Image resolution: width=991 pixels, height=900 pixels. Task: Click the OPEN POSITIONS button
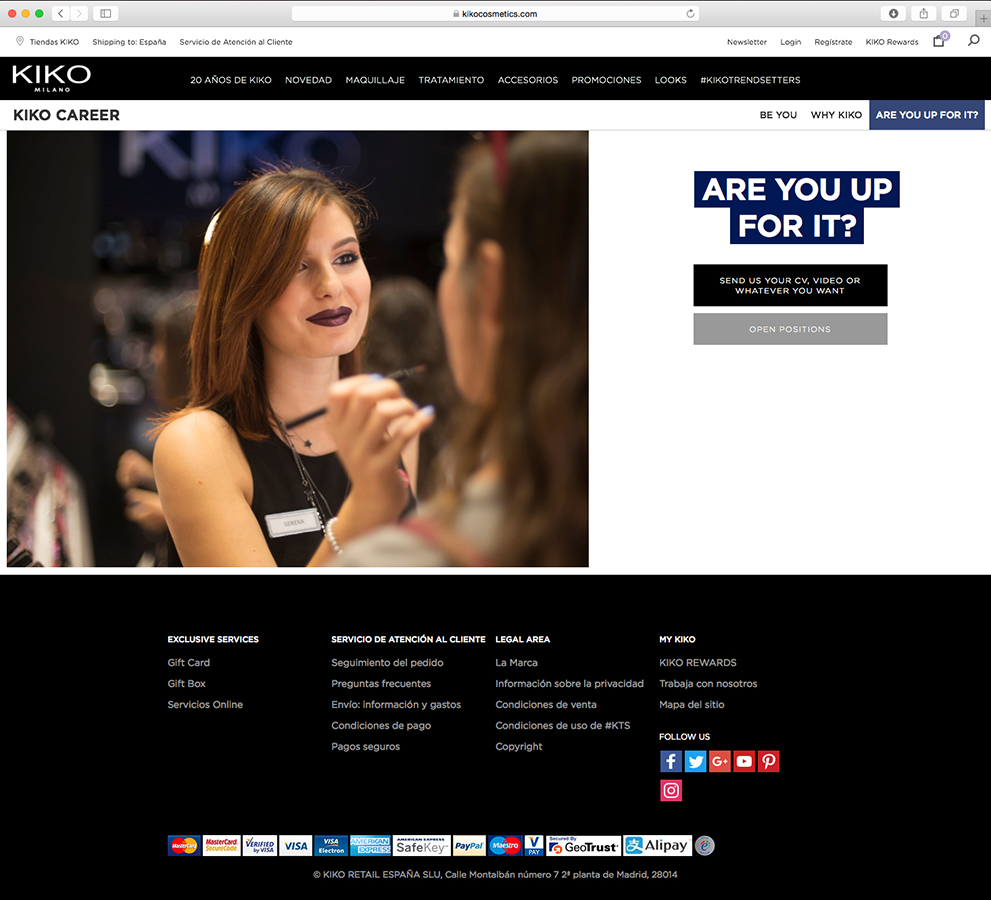point(790,329)
